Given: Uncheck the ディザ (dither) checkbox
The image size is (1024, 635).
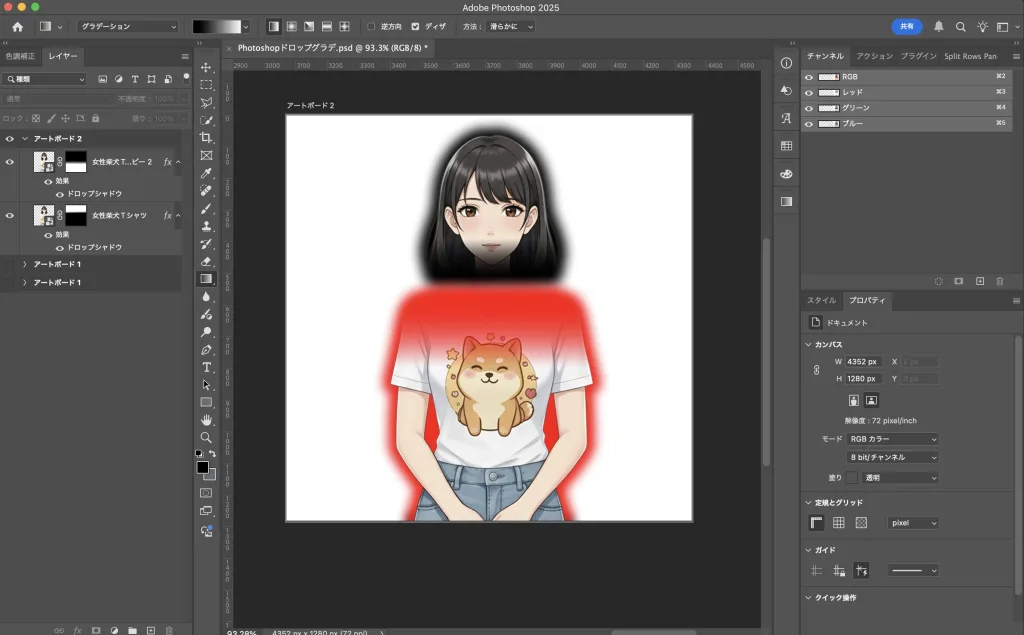Looking at the screenshot, I should point(416,27).
